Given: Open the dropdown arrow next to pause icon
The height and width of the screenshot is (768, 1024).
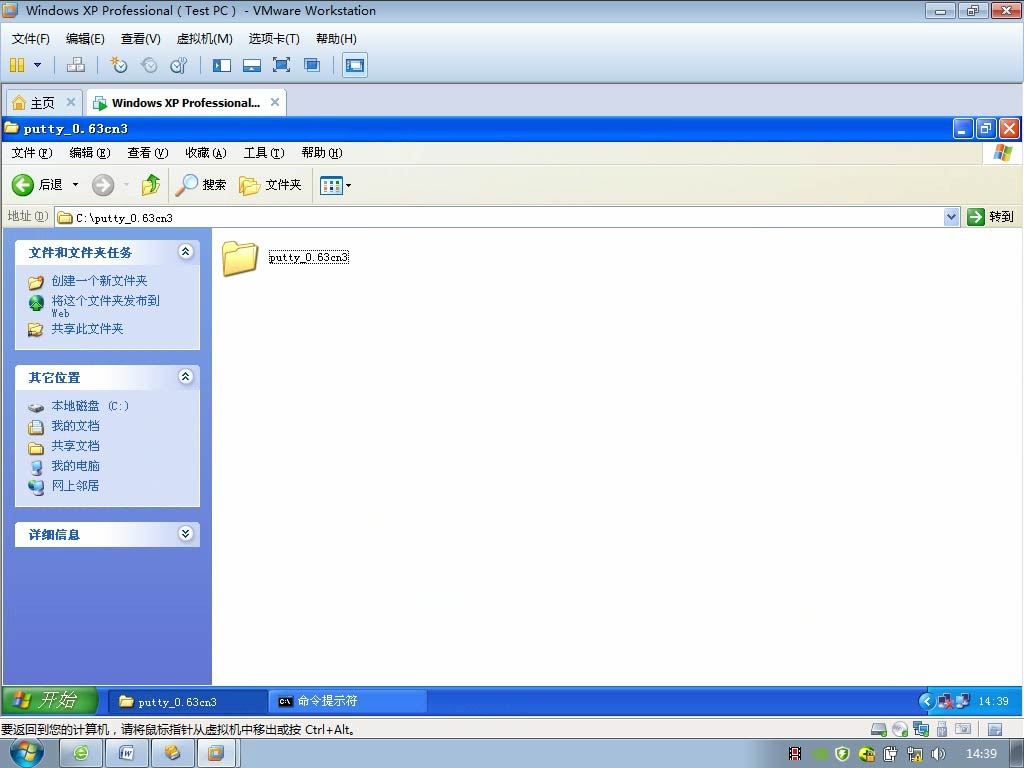Looking at the screenshot, I should pos(37,65).
